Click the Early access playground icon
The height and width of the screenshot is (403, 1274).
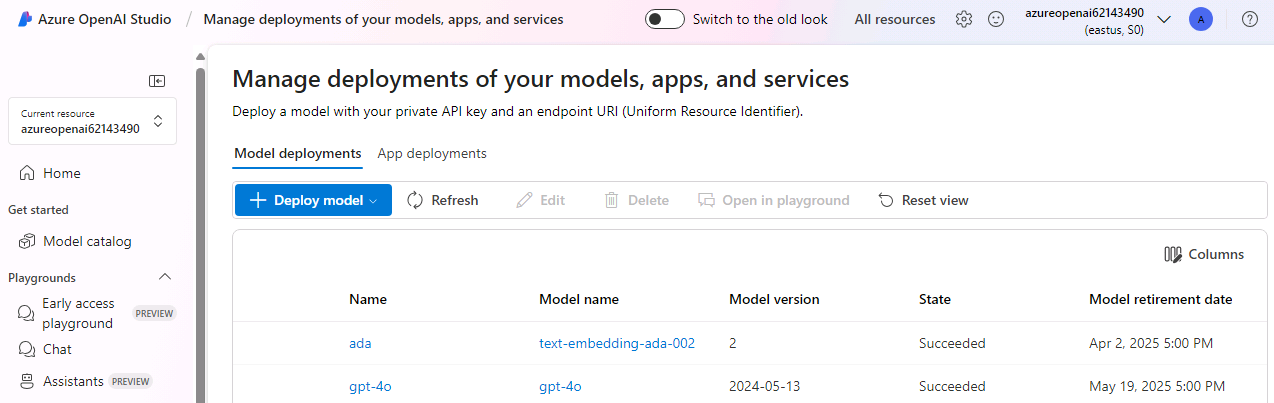pyautogui.click(x=27, y=313)
